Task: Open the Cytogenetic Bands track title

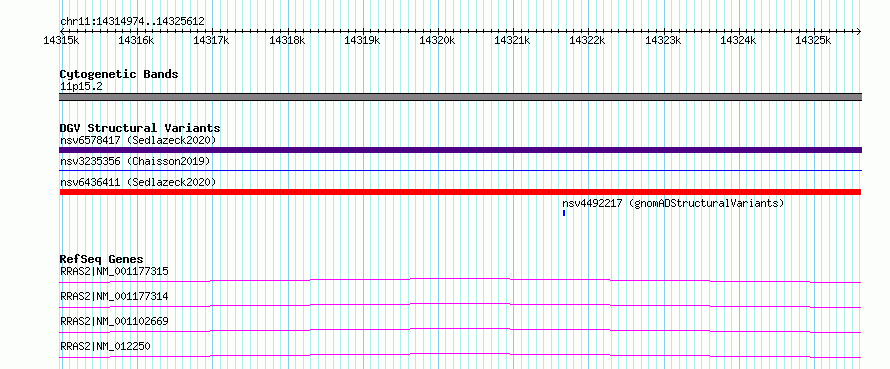Action: tap(119, 74)
